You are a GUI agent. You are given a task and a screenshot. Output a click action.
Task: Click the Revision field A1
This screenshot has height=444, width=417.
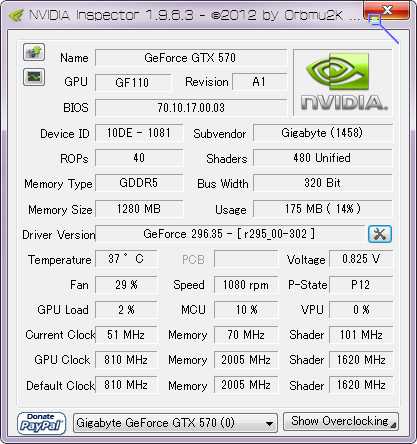[259, 82]
